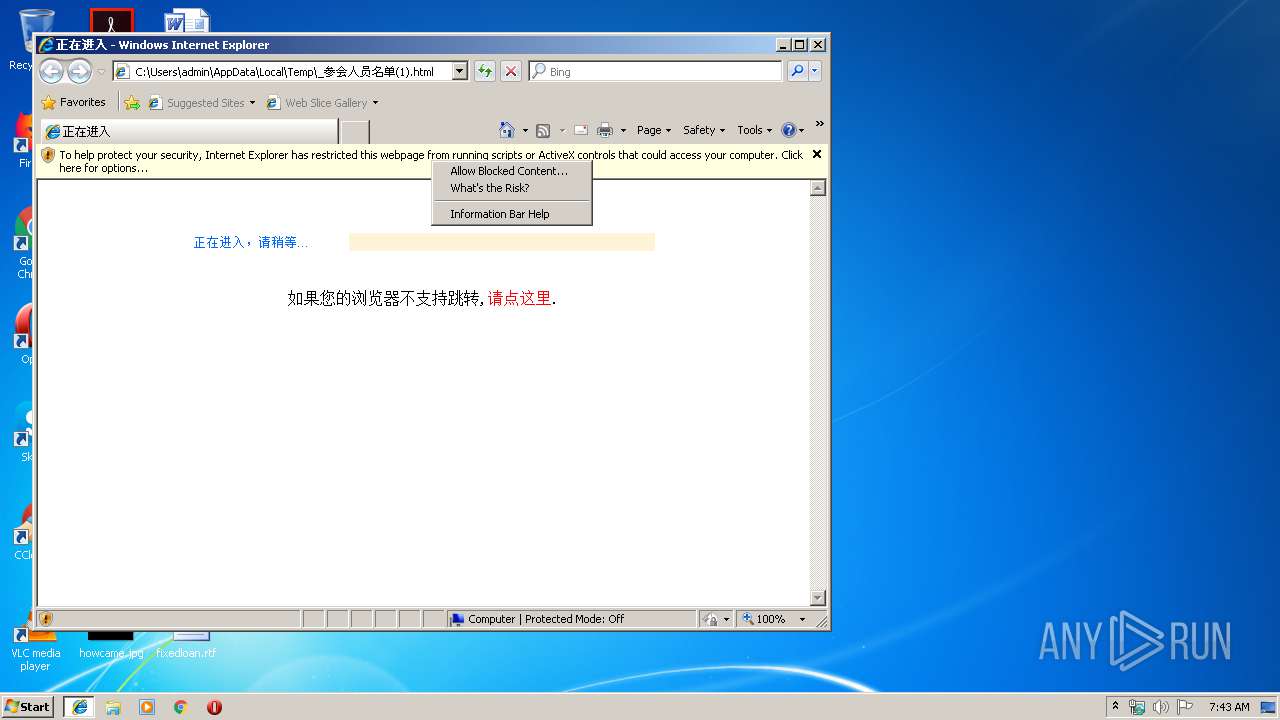
Task: Open the Safety menu
Action: [x=704, y=130]
